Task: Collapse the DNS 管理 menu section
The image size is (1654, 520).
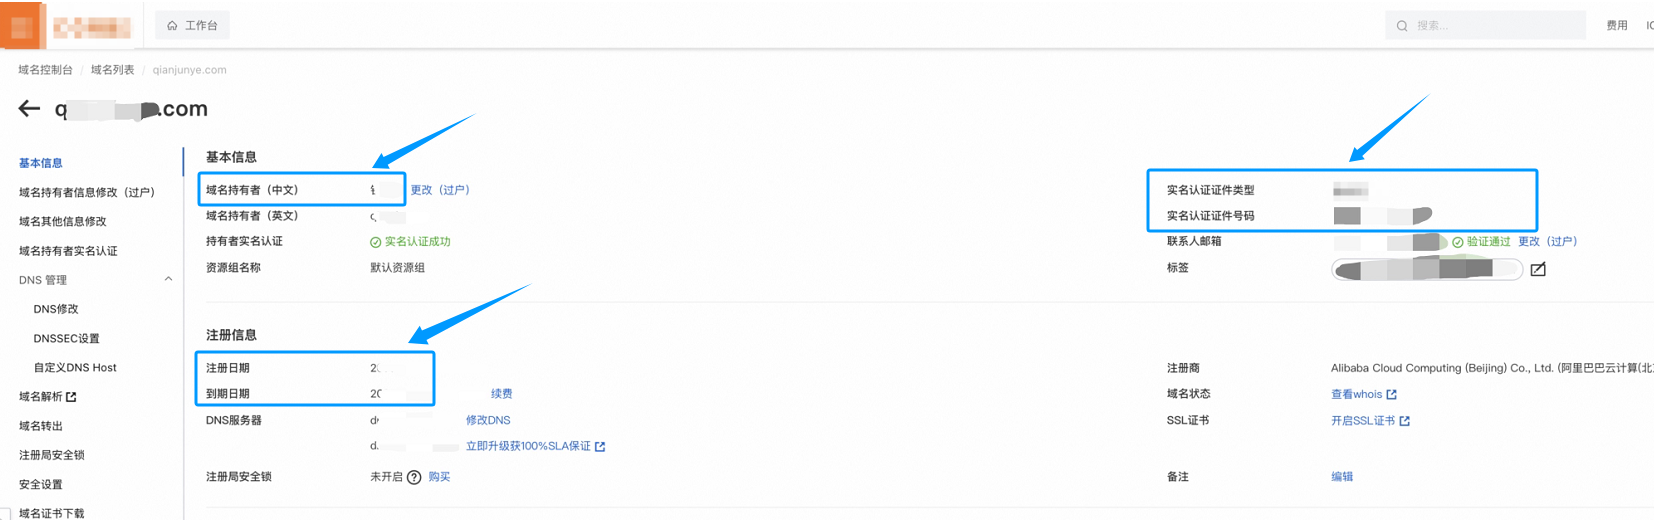Action: tap(168, 280)
